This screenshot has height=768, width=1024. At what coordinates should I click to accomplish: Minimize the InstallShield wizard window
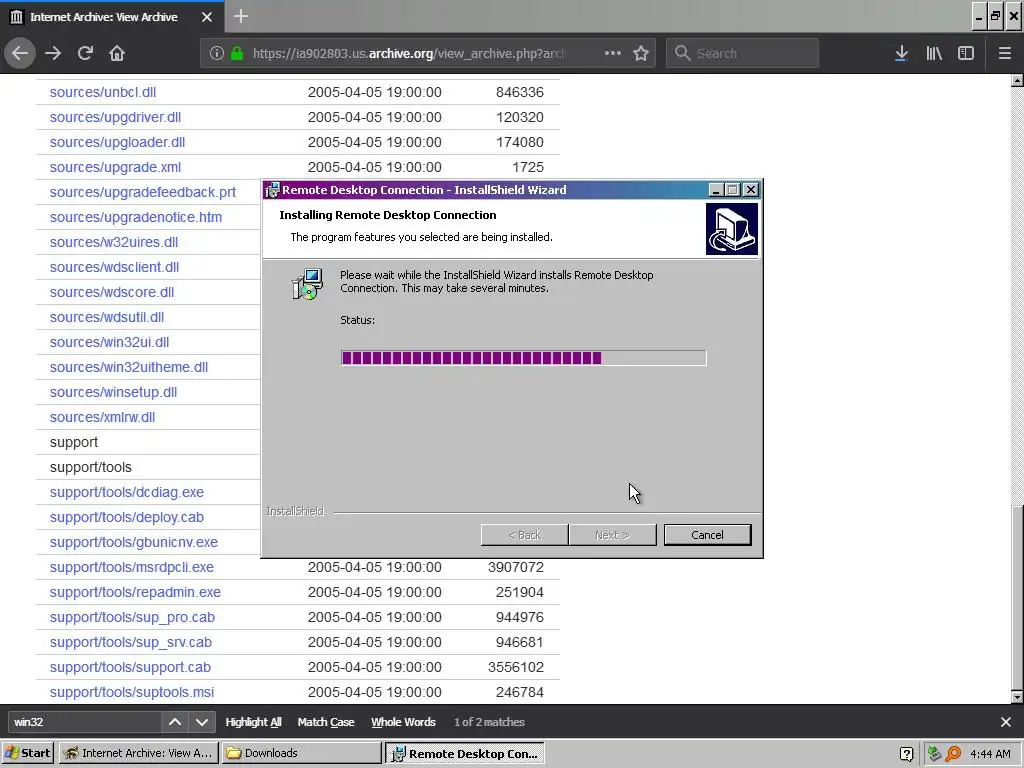point(716,190)
